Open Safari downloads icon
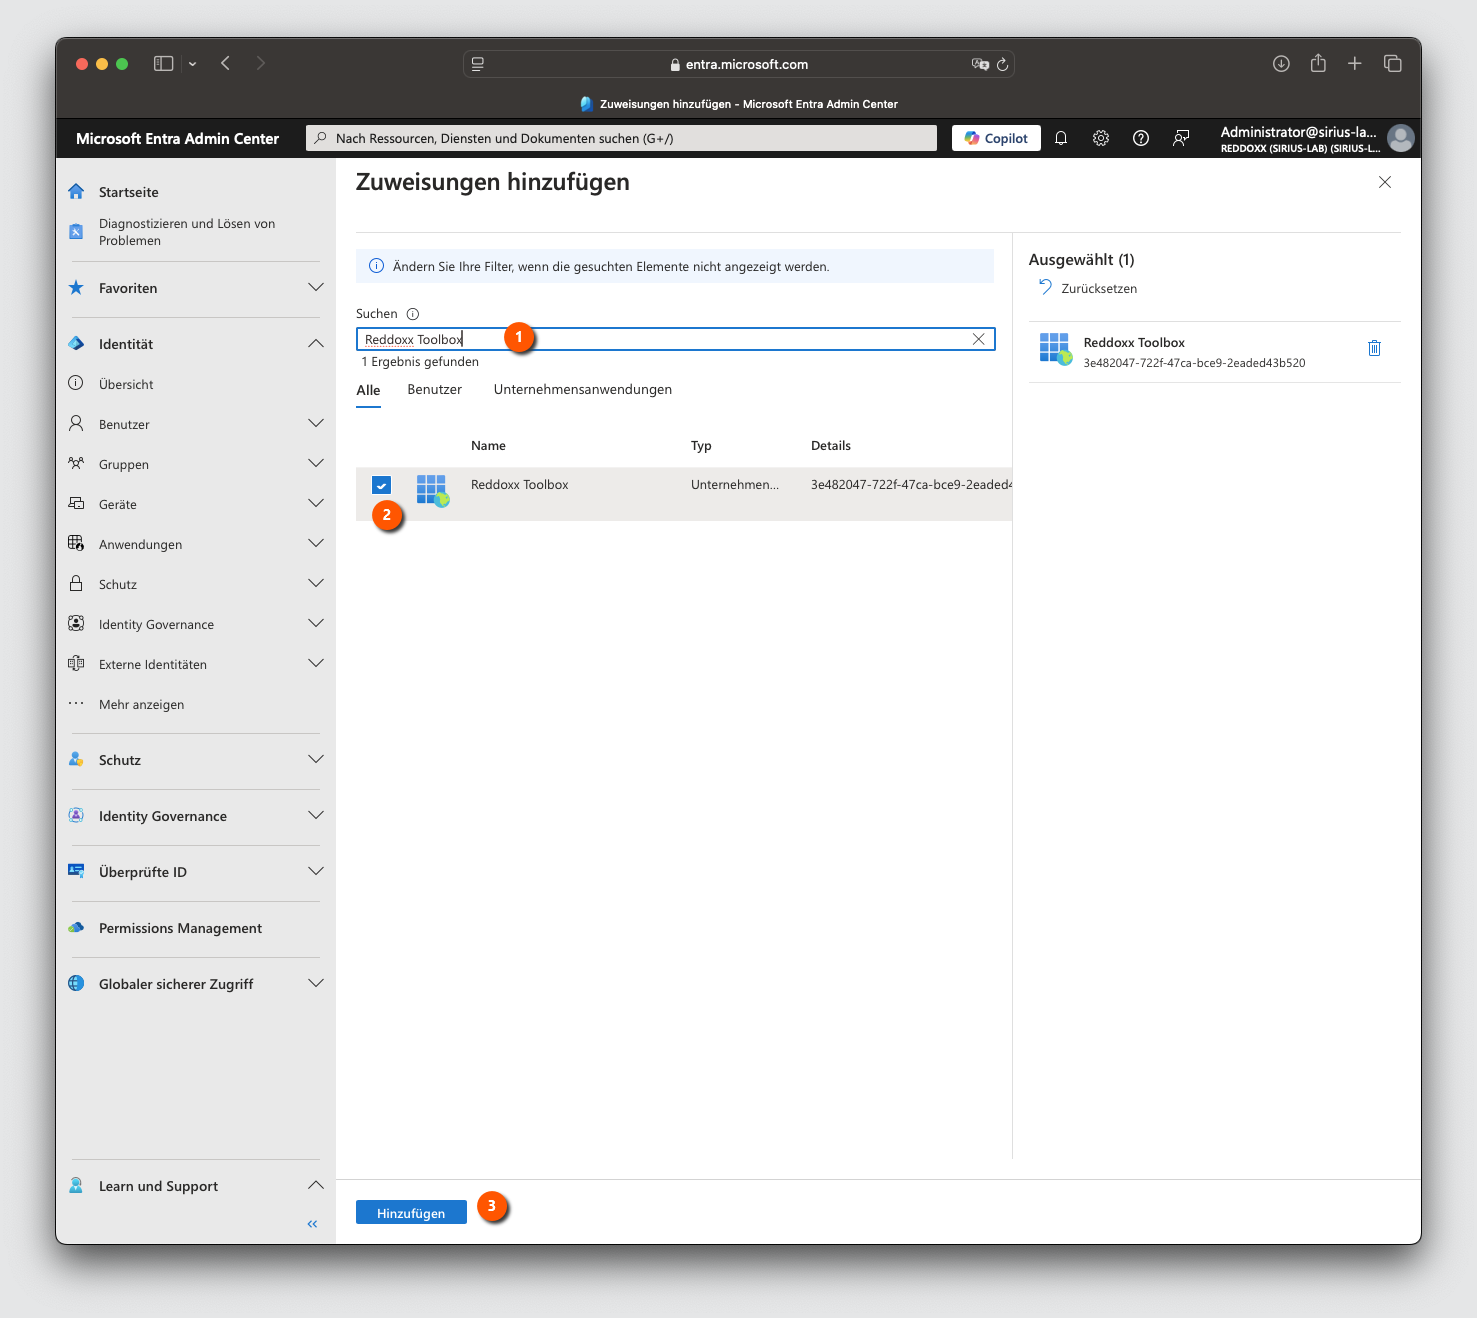The width and height of the screenshot is (1477, 1318). (1281, 63)
